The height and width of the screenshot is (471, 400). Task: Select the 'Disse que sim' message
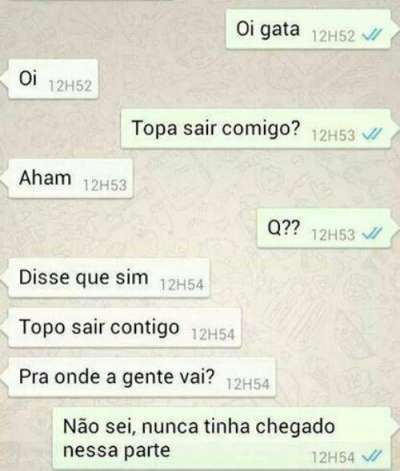109,278
